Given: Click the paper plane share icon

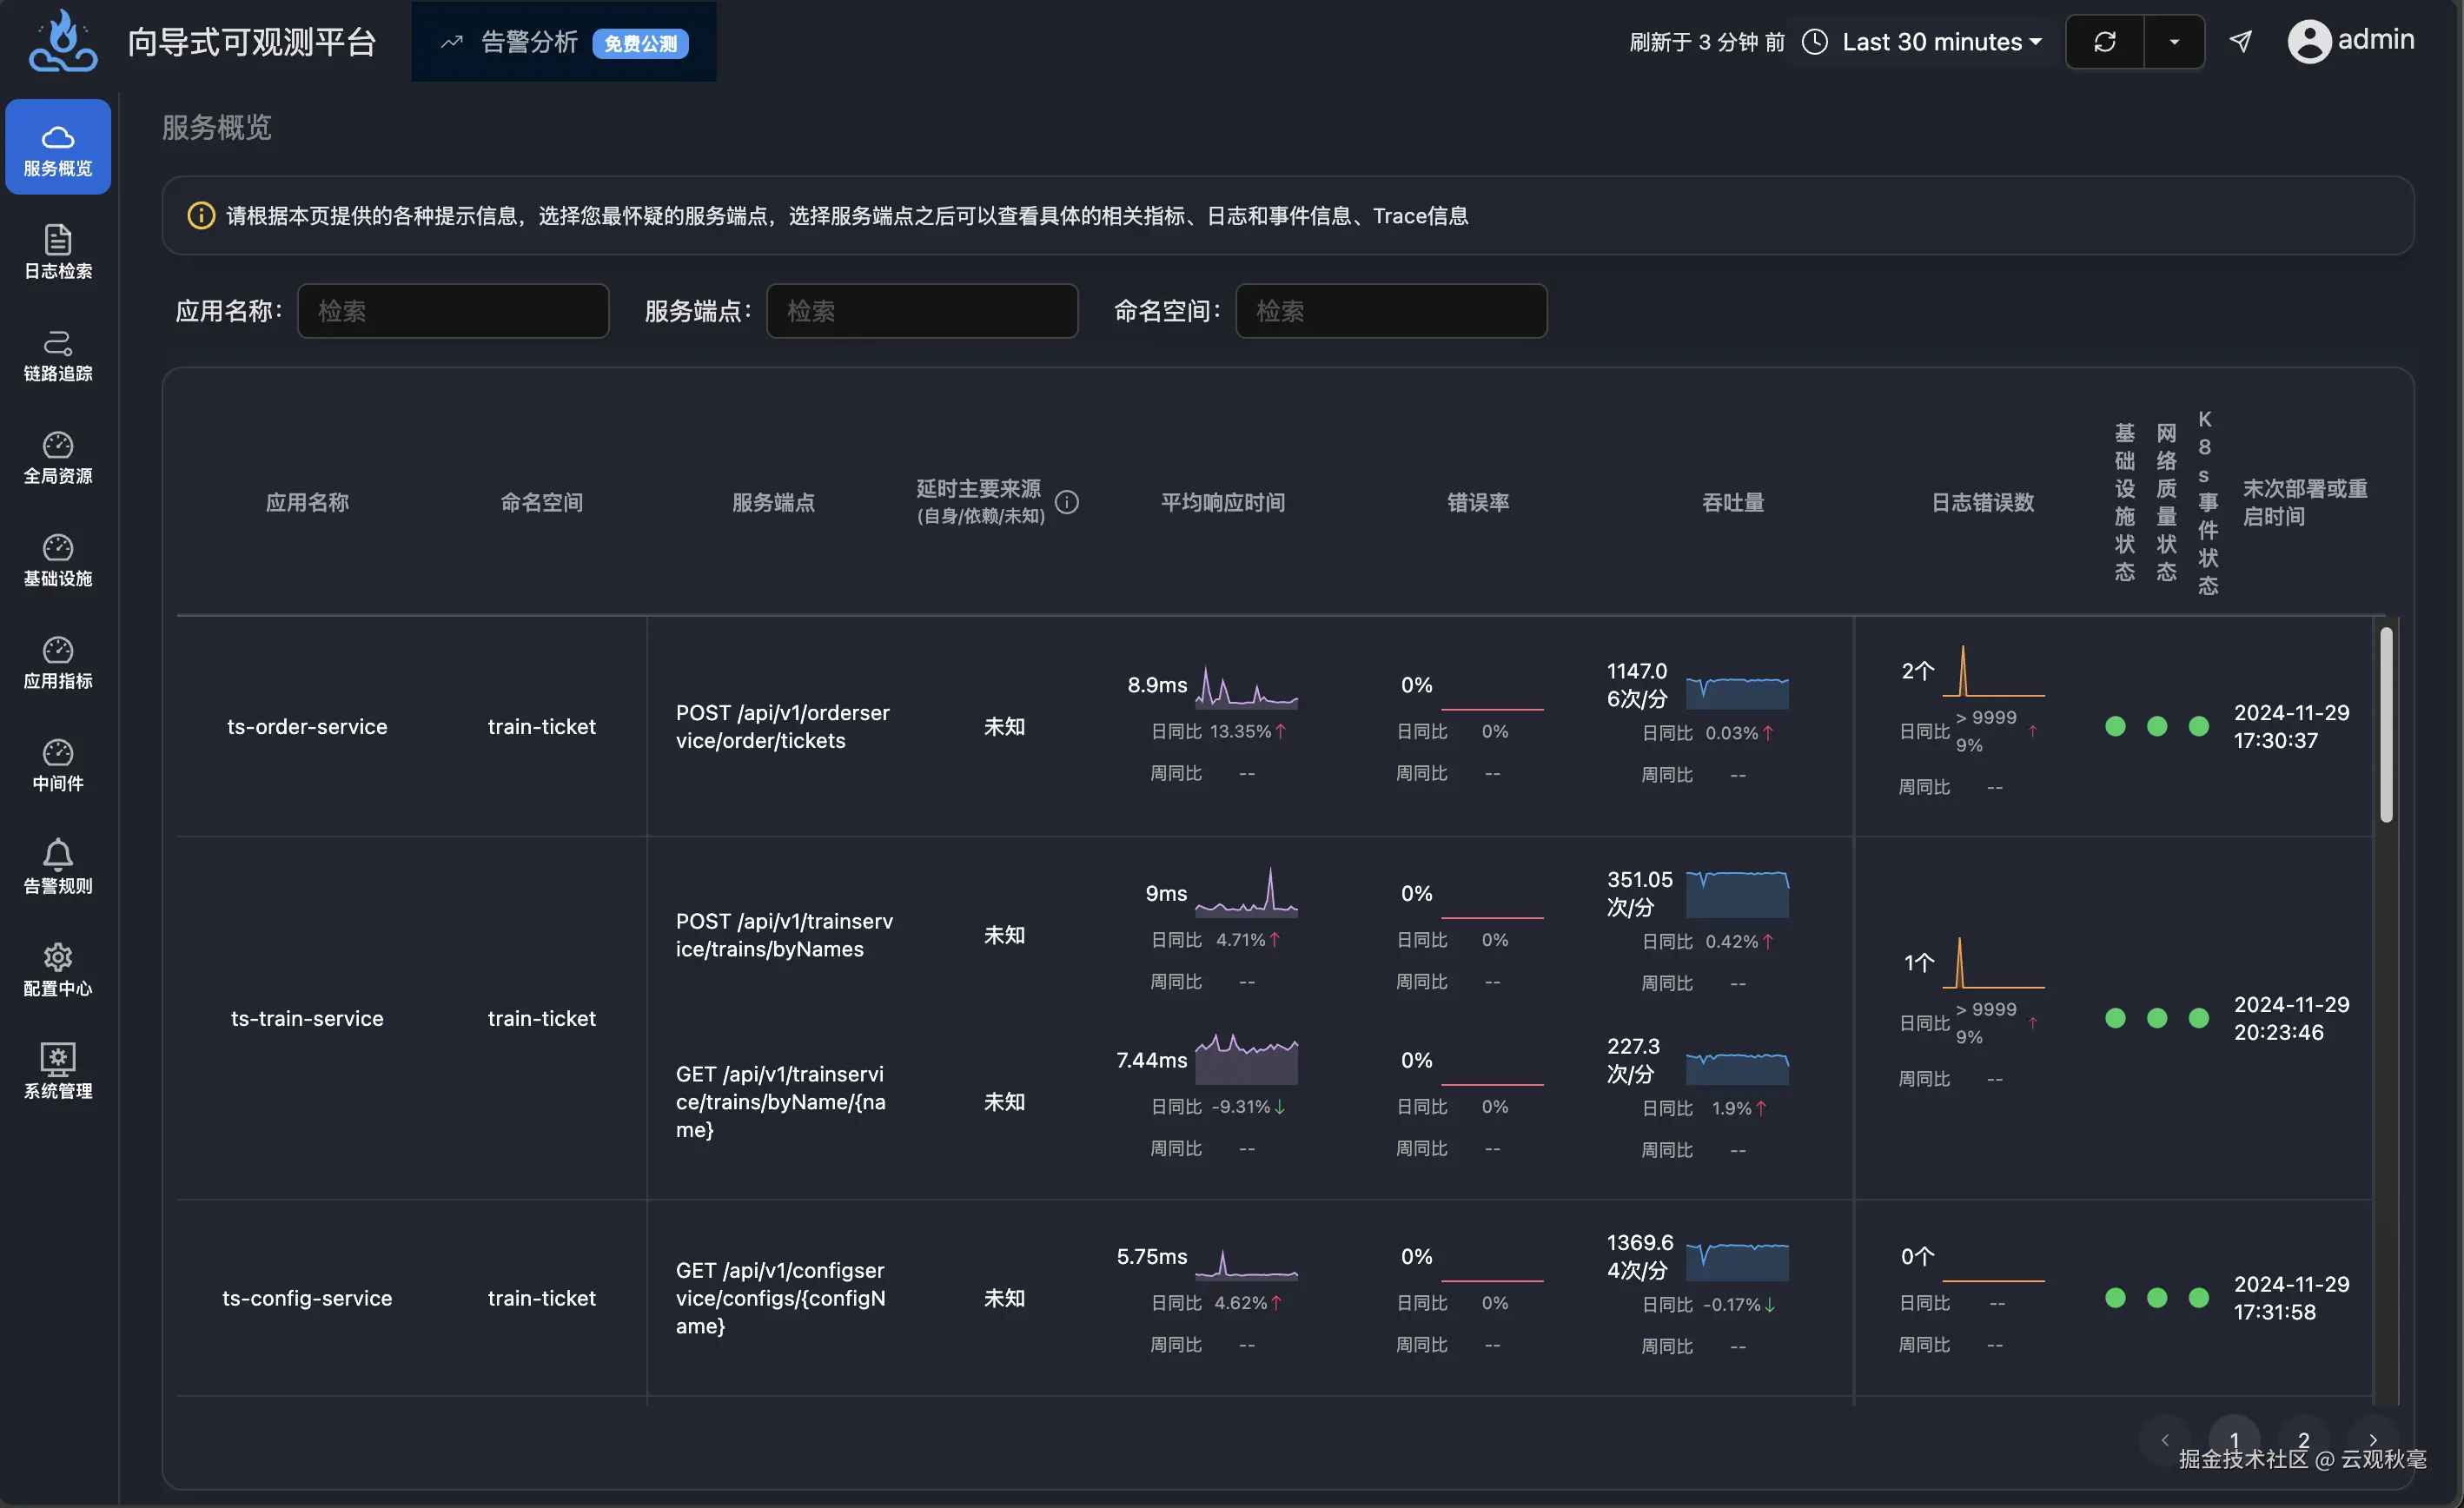Looking at the screenshot, I should pos(2241,42).
